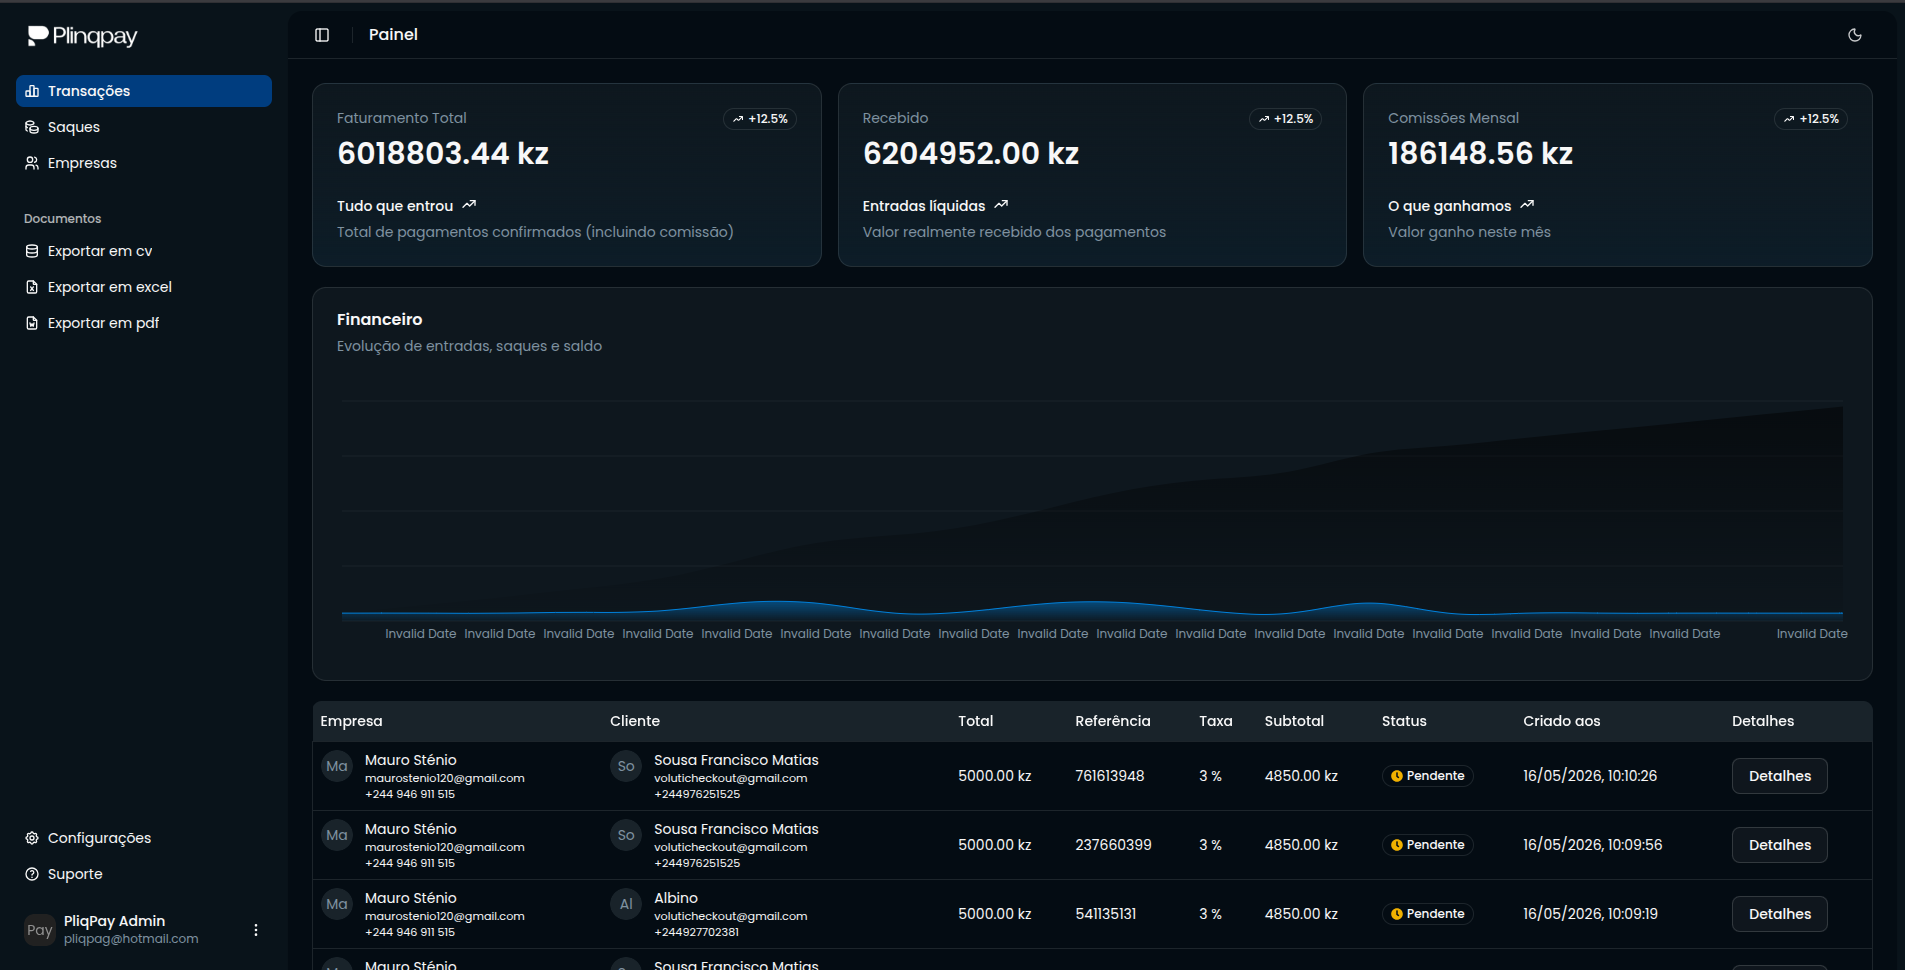Click the Painel page title
The image size is (1905, 970).
click(x=393, y=35)
